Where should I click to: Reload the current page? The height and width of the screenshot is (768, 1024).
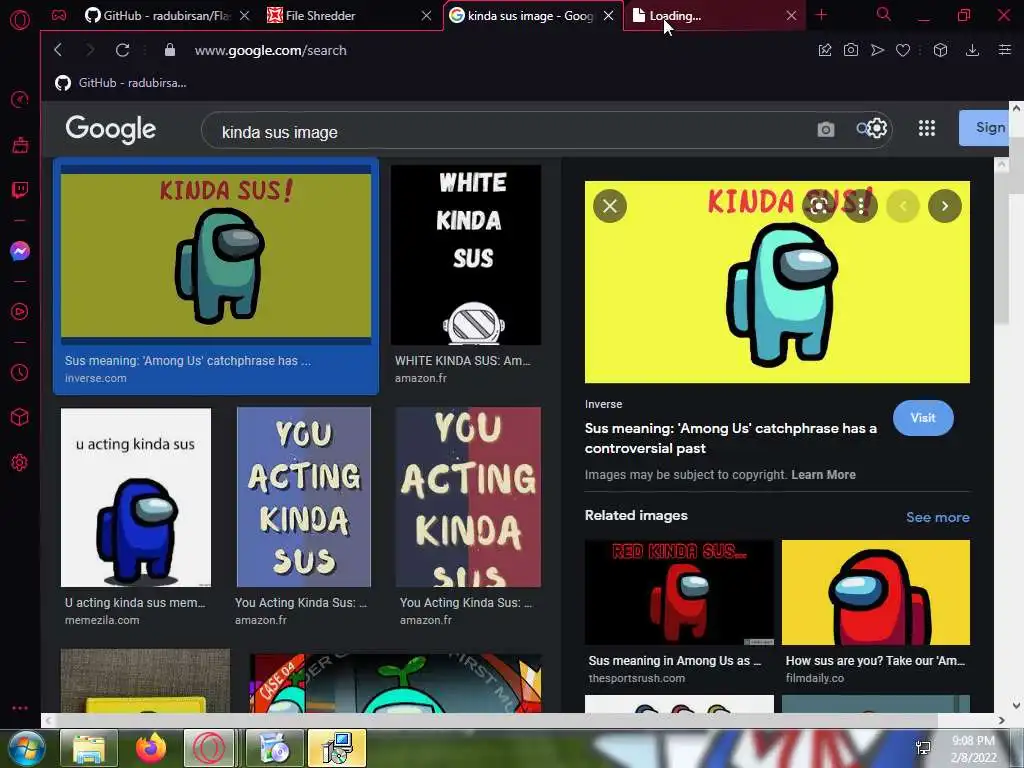pyautogui.click(x=122, y=50)
